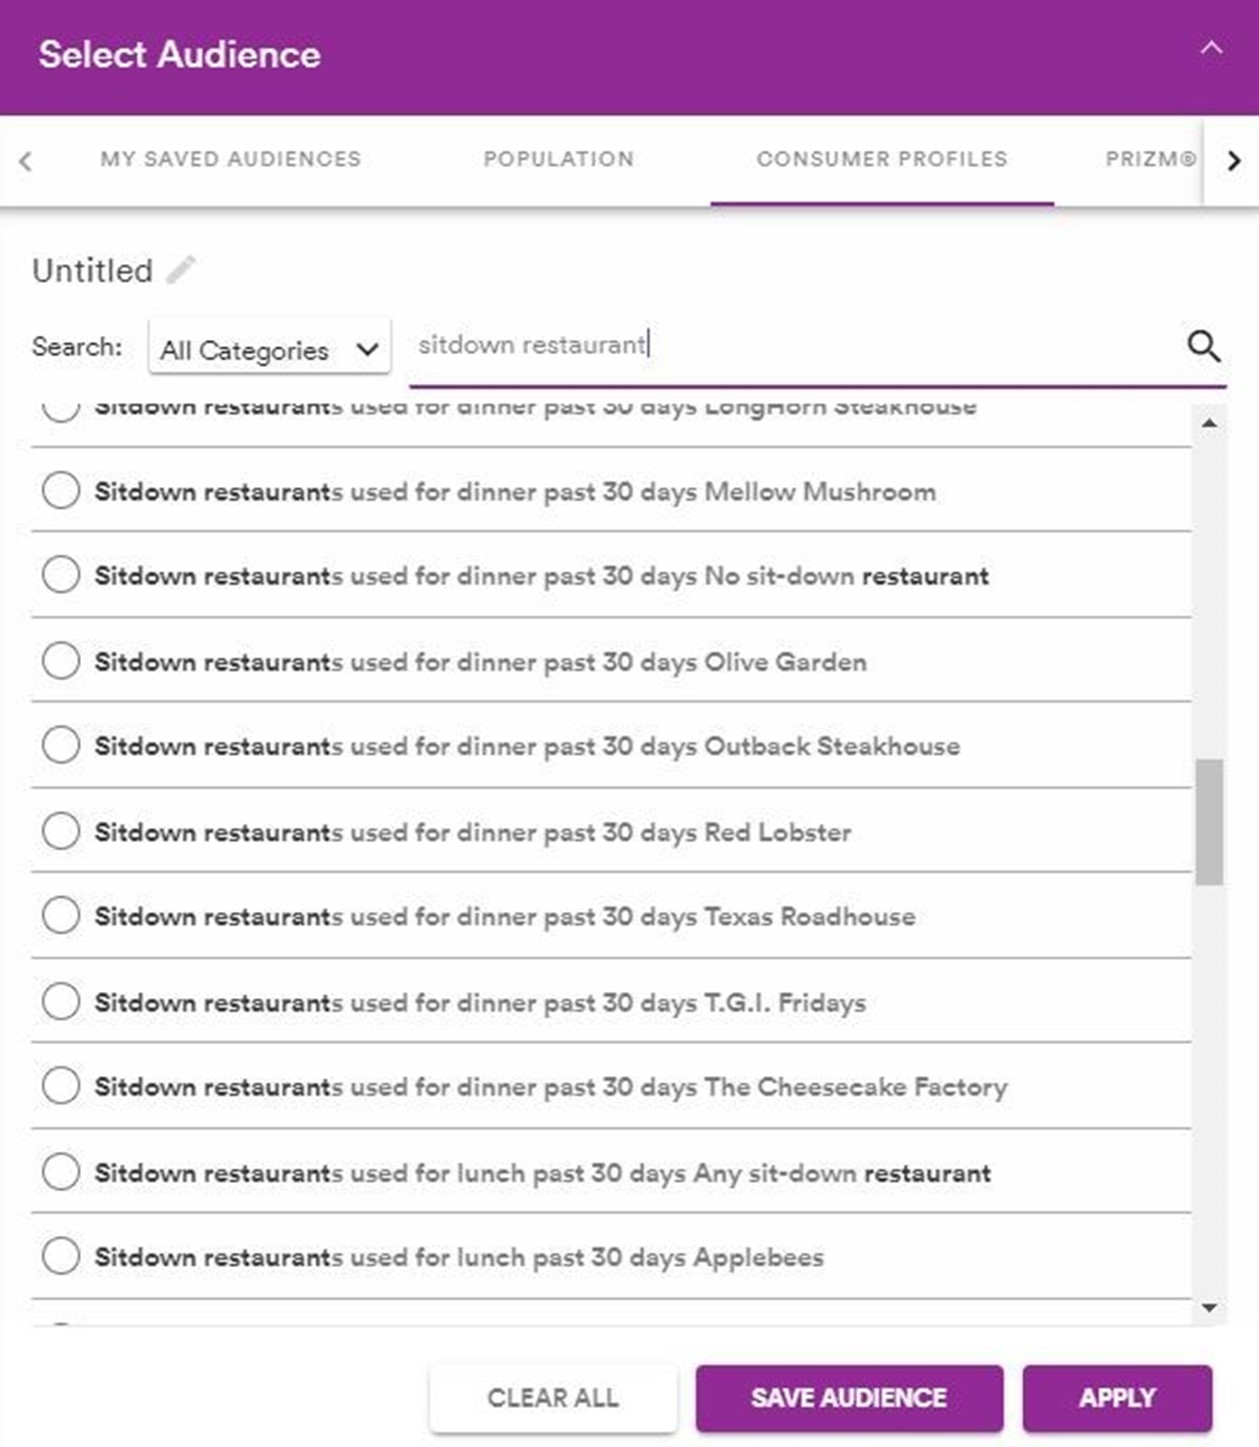Image resolution: width=1259 pixels, height=1447 pixels.
Task: Open the Population tab
Action: click(x=558, y=159)
